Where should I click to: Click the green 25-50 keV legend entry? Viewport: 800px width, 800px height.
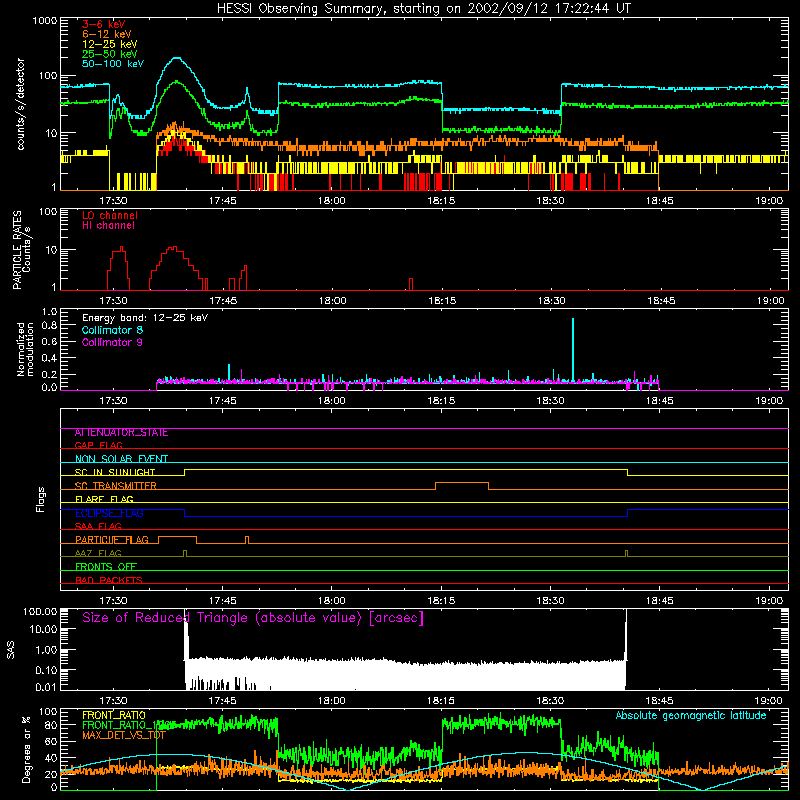[x=110, y=54]
